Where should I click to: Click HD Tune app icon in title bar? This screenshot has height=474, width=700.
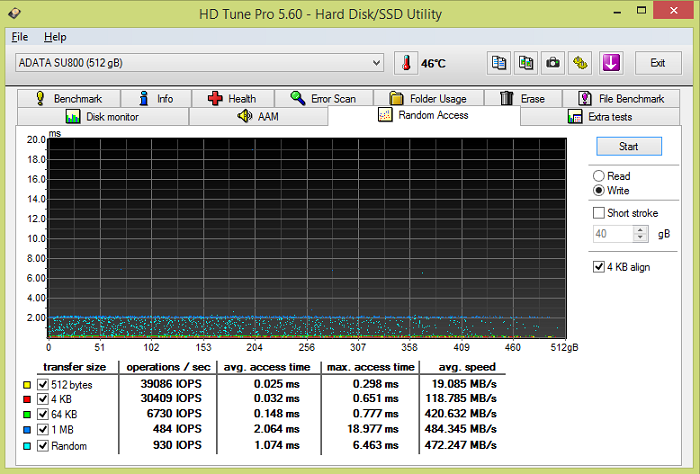click(x=14, y=13)
